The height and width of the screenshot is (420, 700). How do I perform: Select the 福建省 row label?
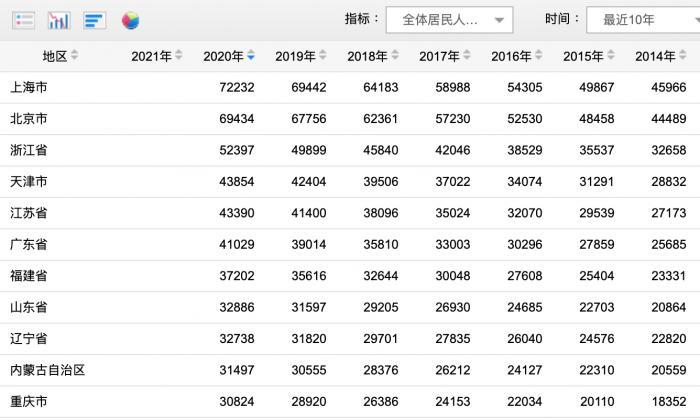29,276
